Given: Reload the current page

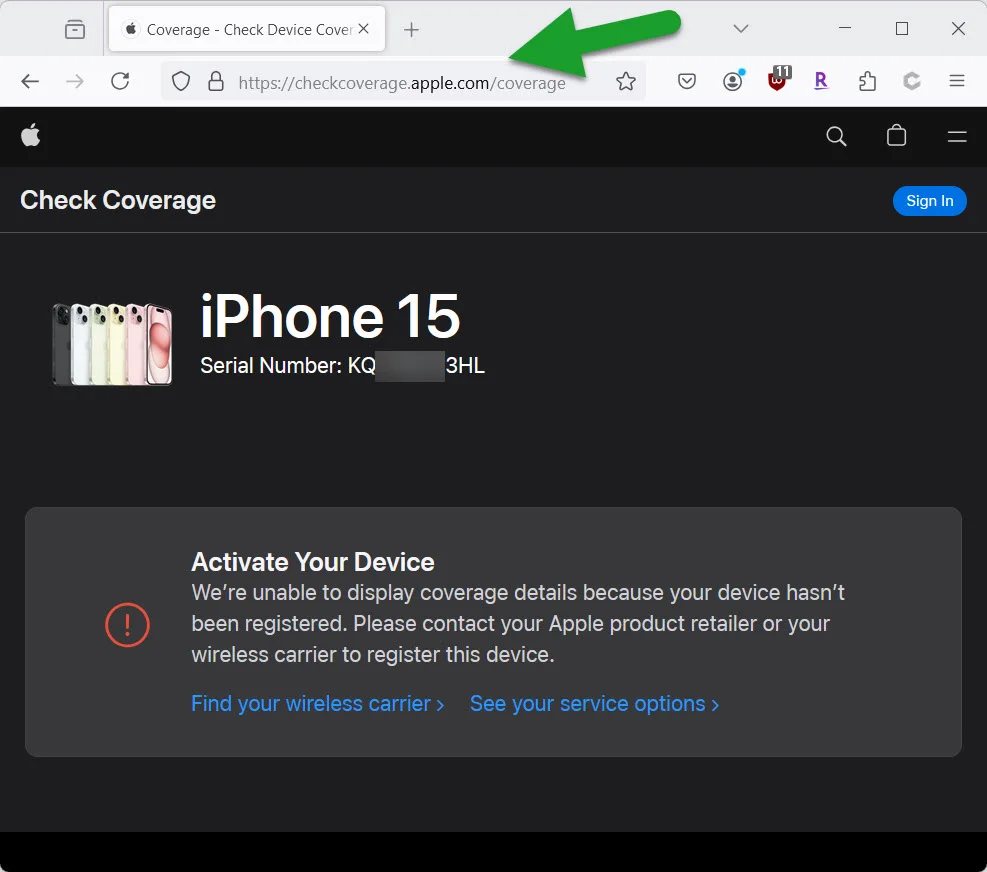Looking at the screenshot, I should pyautogui.click(x=120, y=82).
